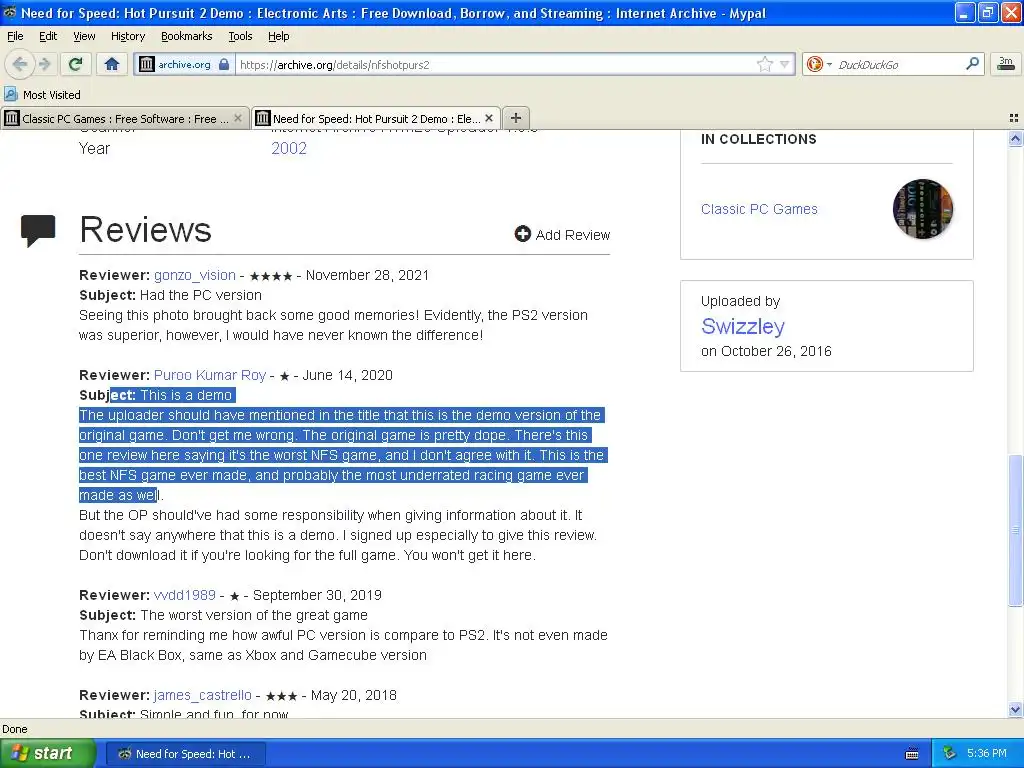1024x768 pixels.
Task: Reload the page with the refresh icon
Action: pos(75,64)
